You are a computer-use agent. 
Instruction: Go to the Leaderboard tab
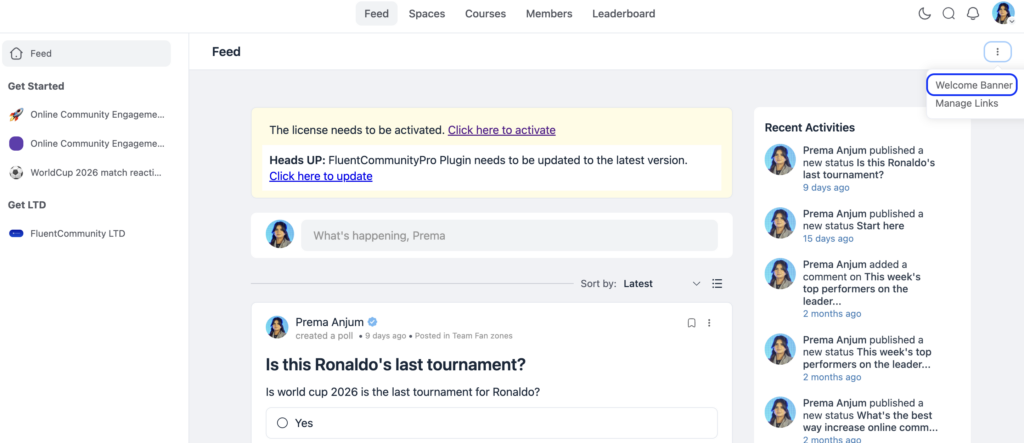623,14
